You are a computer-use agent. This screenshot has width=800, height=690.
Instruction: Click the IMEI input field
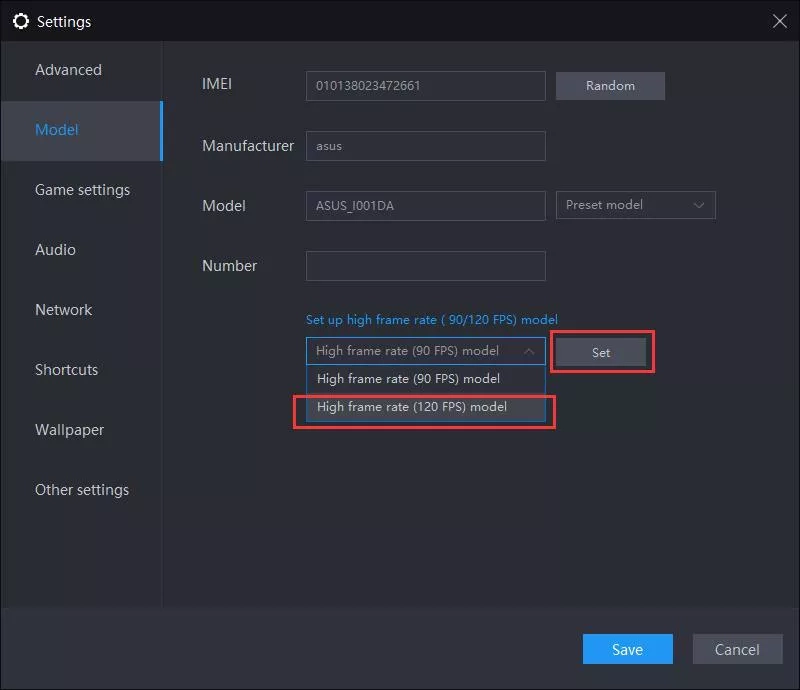pos(425,86)
